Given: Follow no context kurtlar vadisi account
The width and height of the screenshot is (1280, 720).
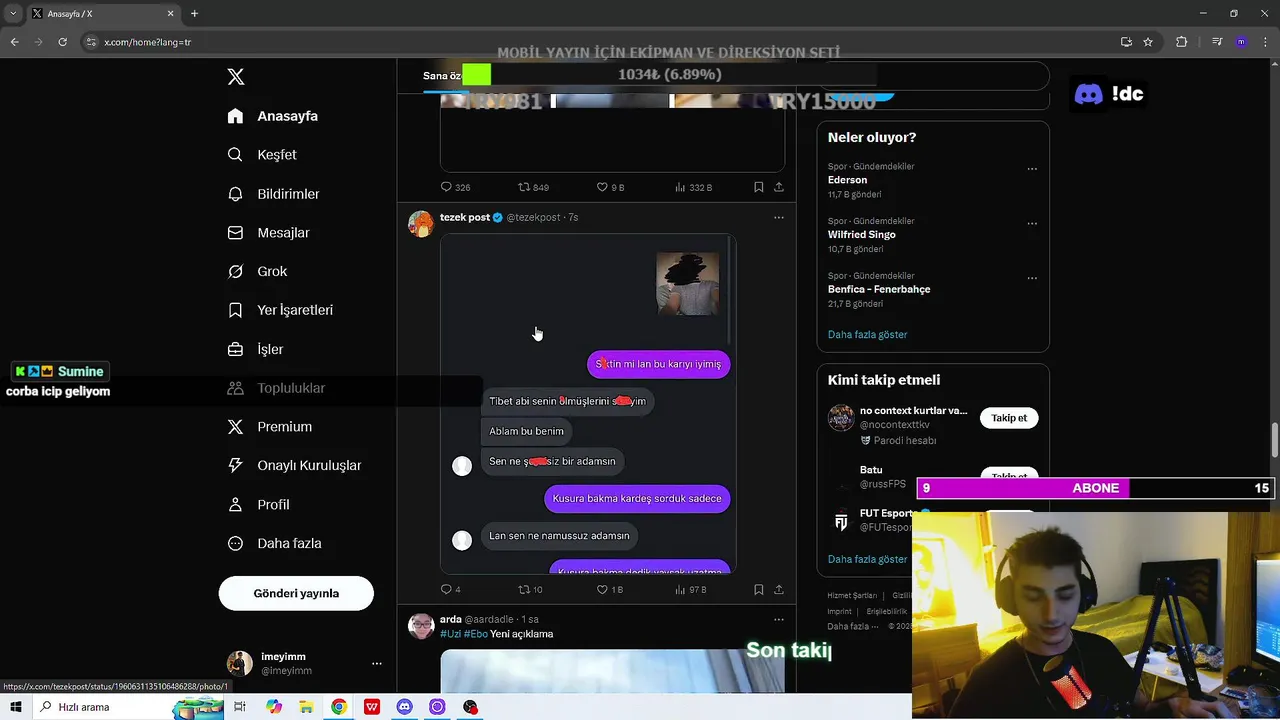Looking at the screenshot, I should [1009, 418].
